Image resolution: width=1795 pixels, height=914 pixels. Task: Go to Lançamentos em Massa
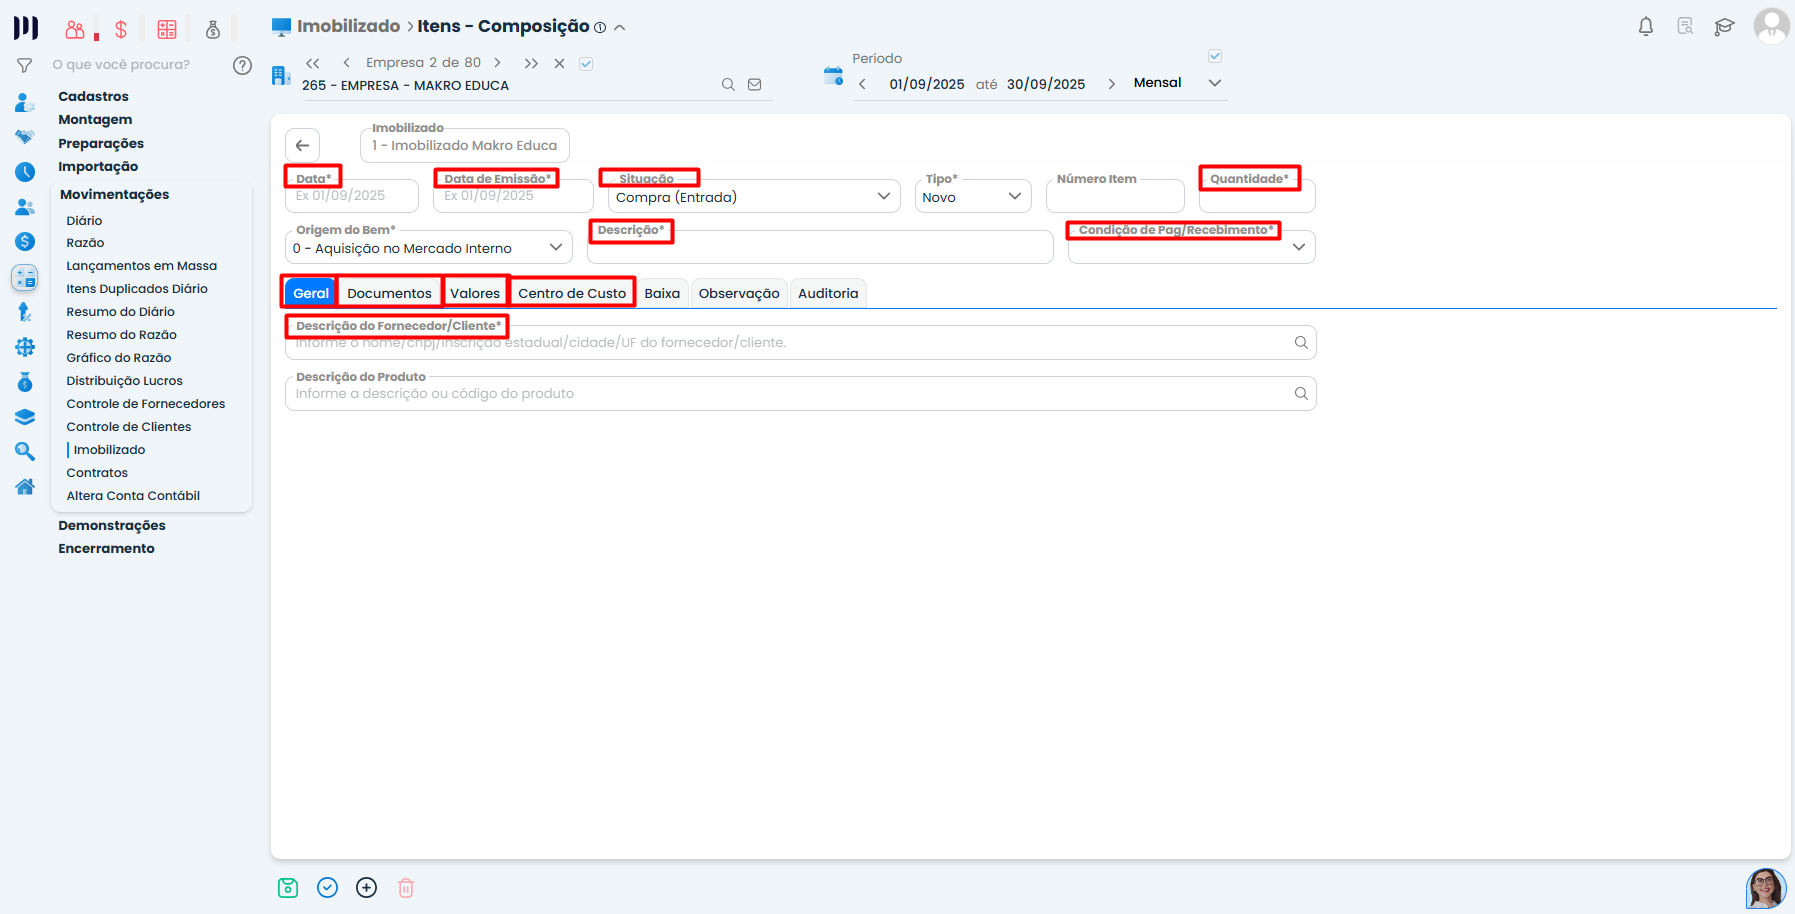(x=142, y=266)
